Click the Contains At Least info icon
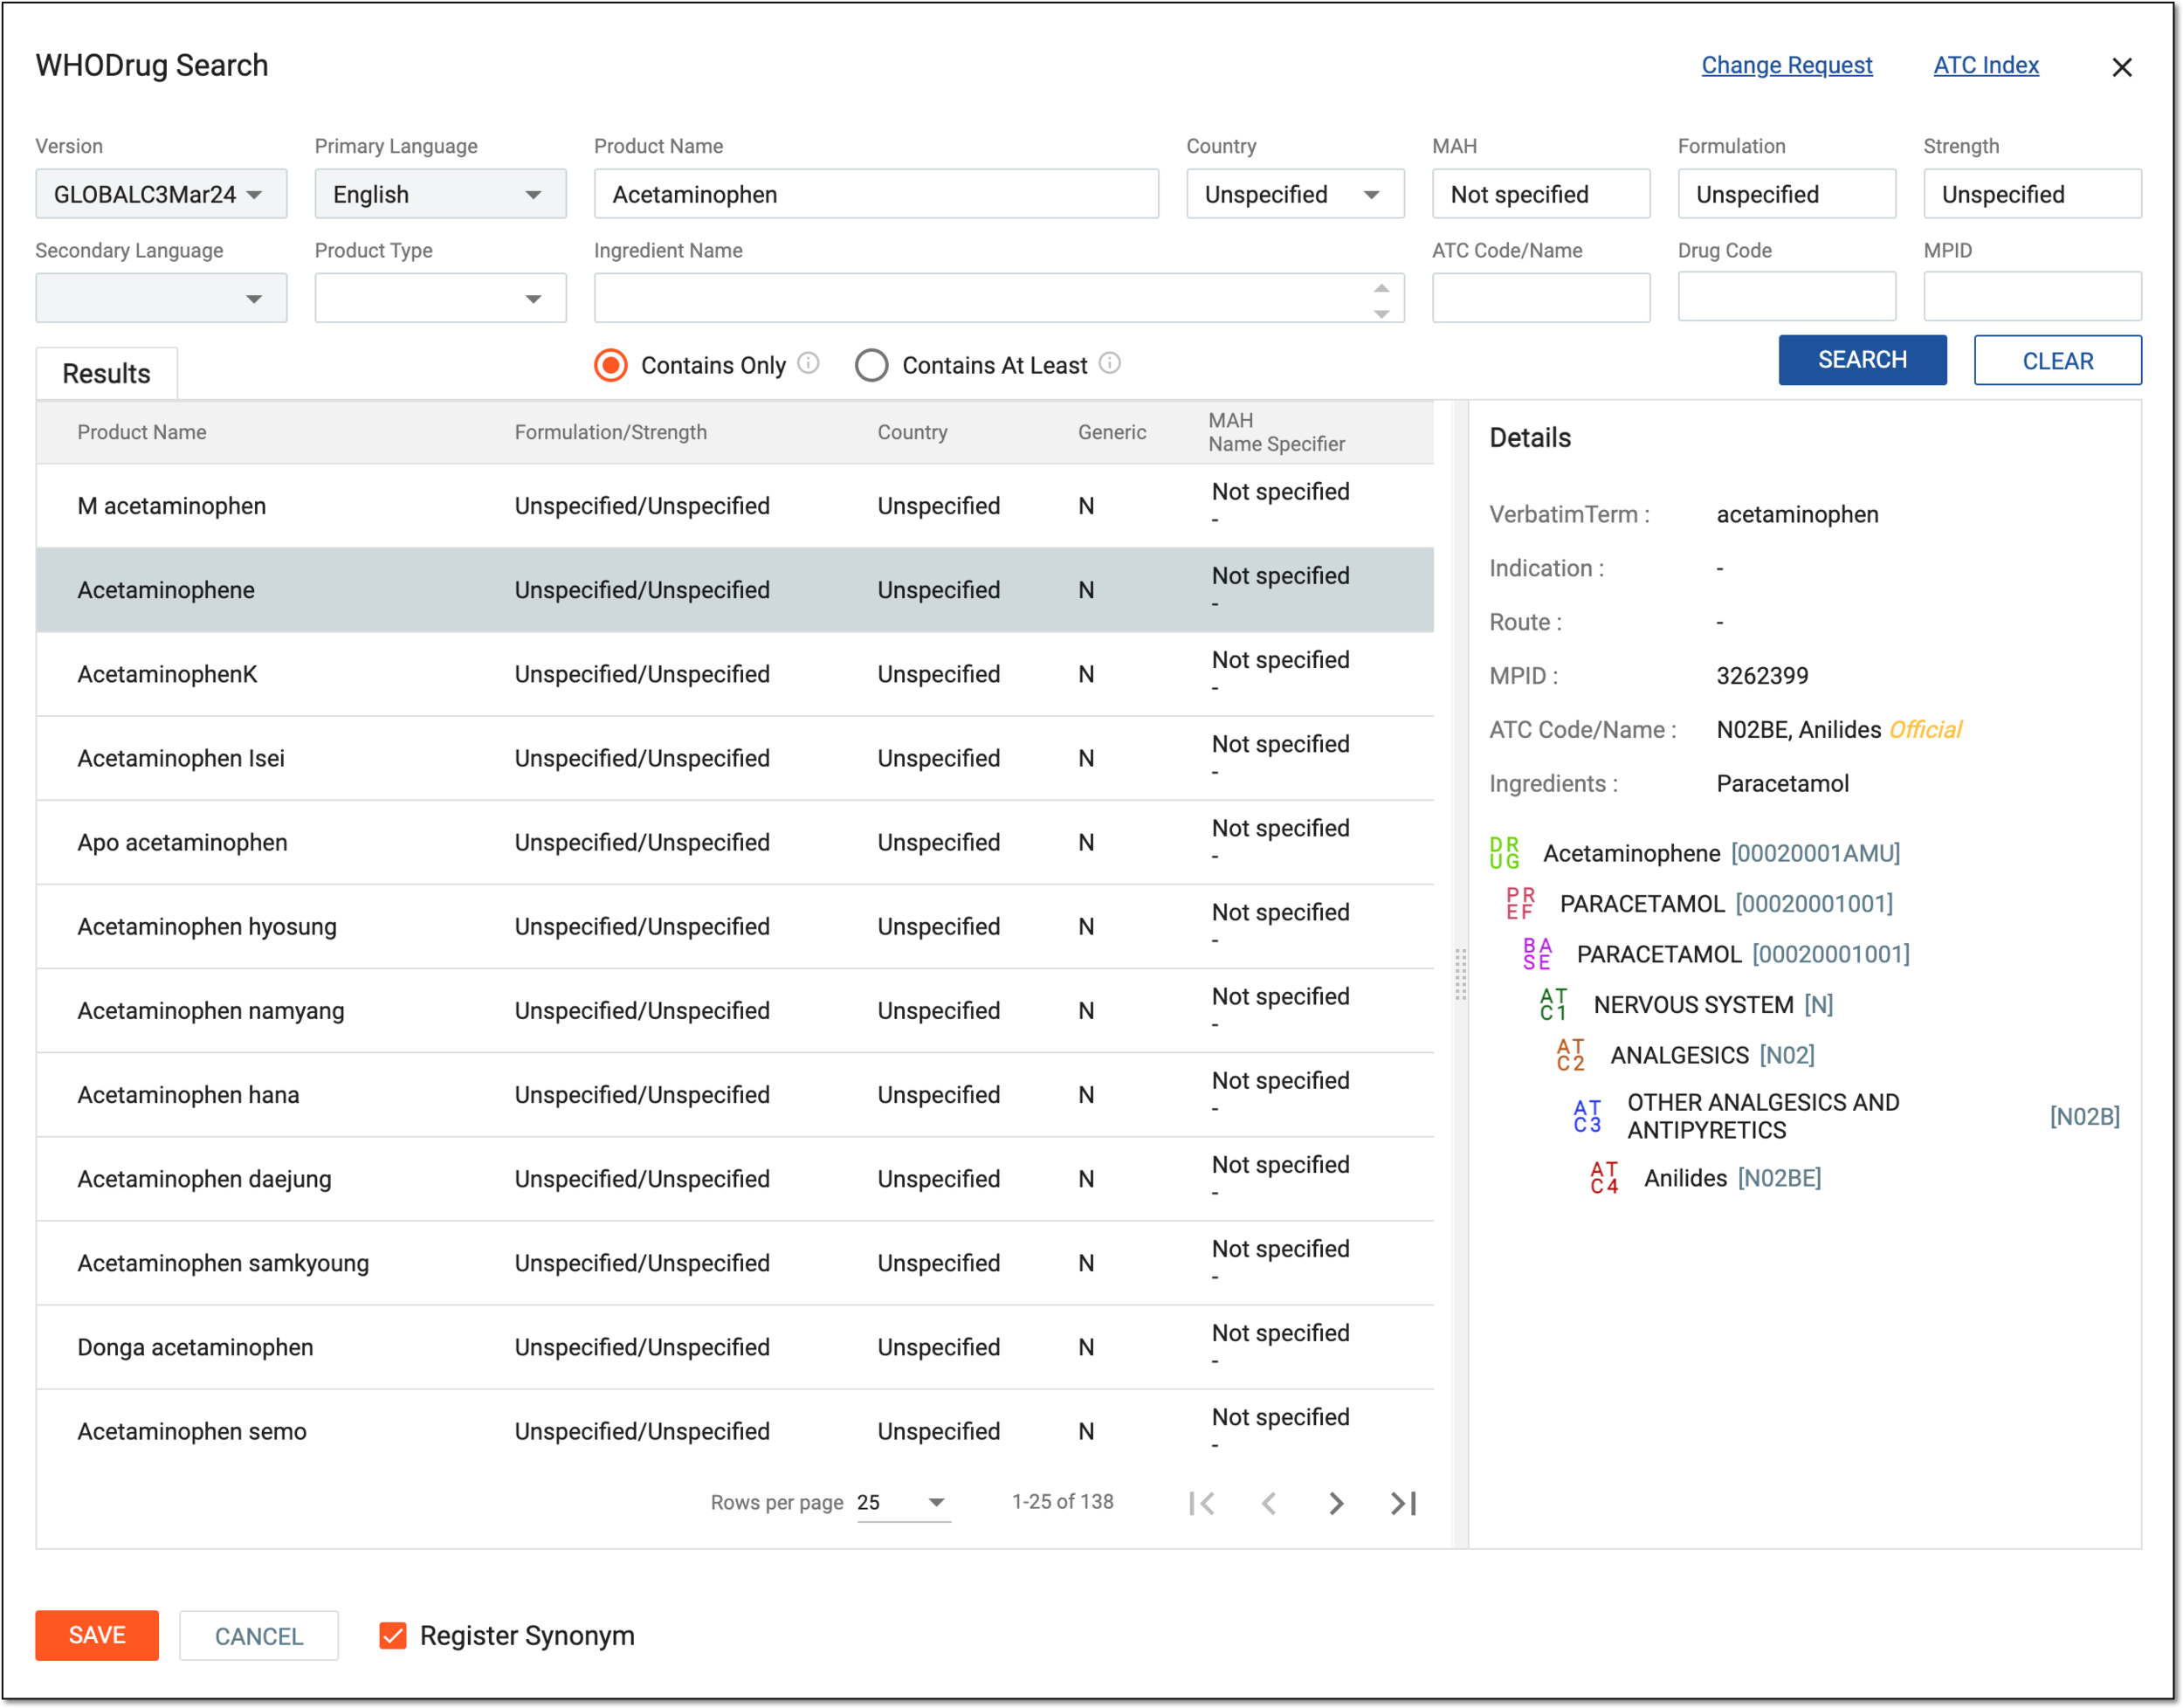The image size is (2183, 1708). click(1110, 363)
